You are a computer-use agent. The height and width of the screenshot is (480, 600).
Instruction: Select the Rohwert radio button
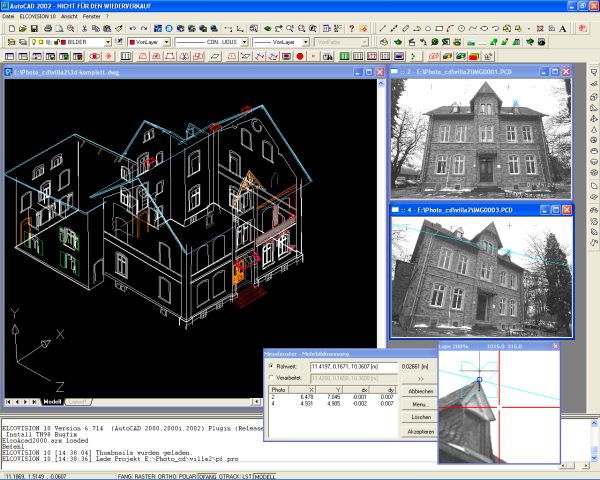point(271,366)
